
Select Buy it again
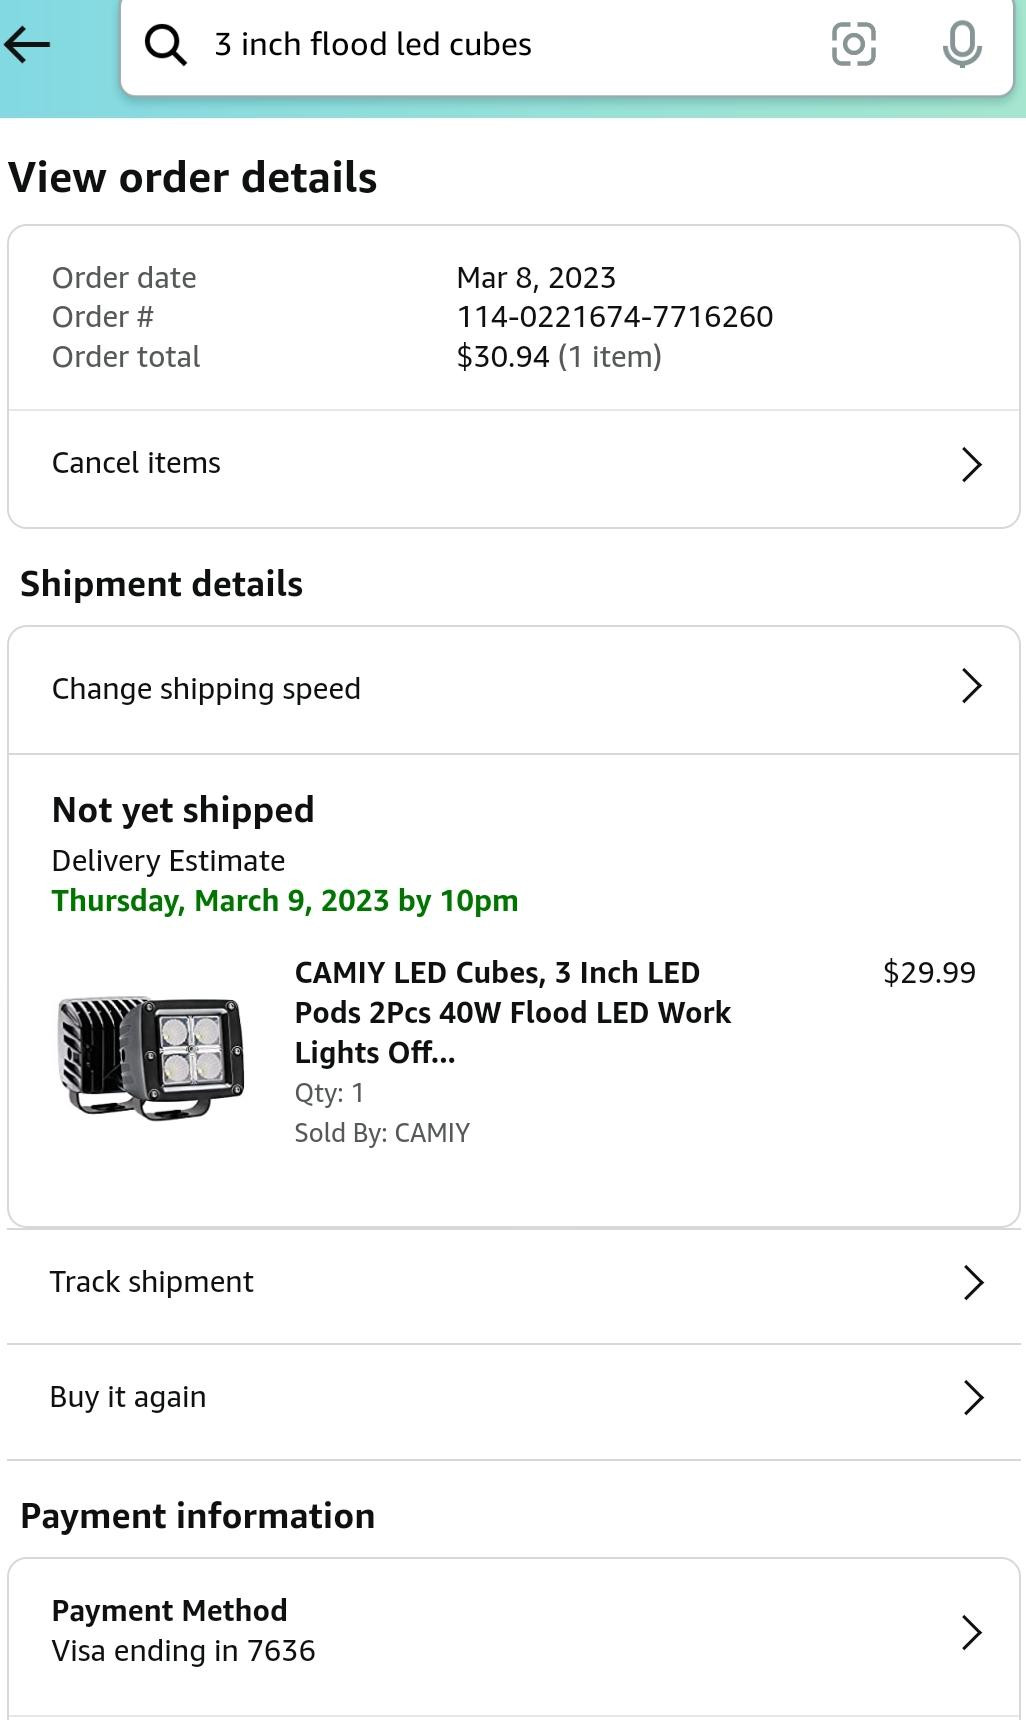click(128, 1397)
